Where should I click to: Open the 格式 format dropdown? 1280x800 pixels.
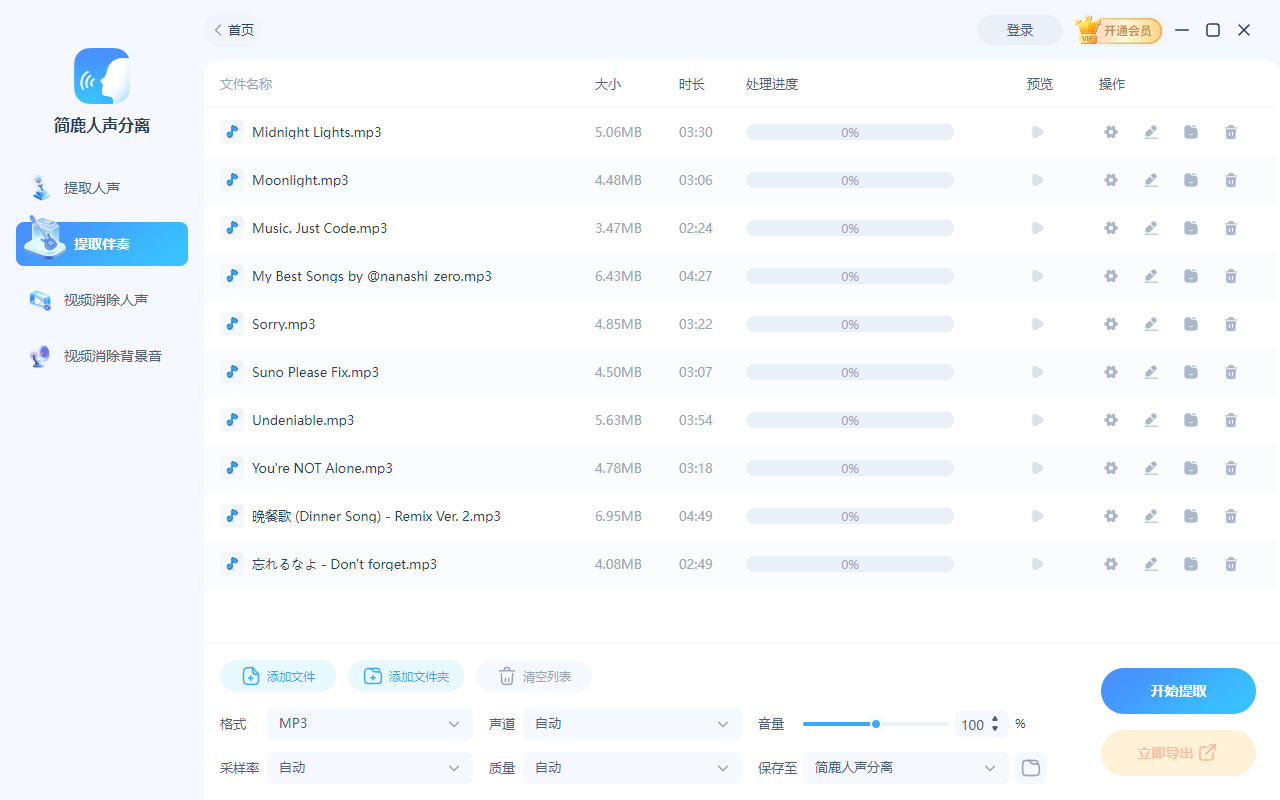coord(369,723)
